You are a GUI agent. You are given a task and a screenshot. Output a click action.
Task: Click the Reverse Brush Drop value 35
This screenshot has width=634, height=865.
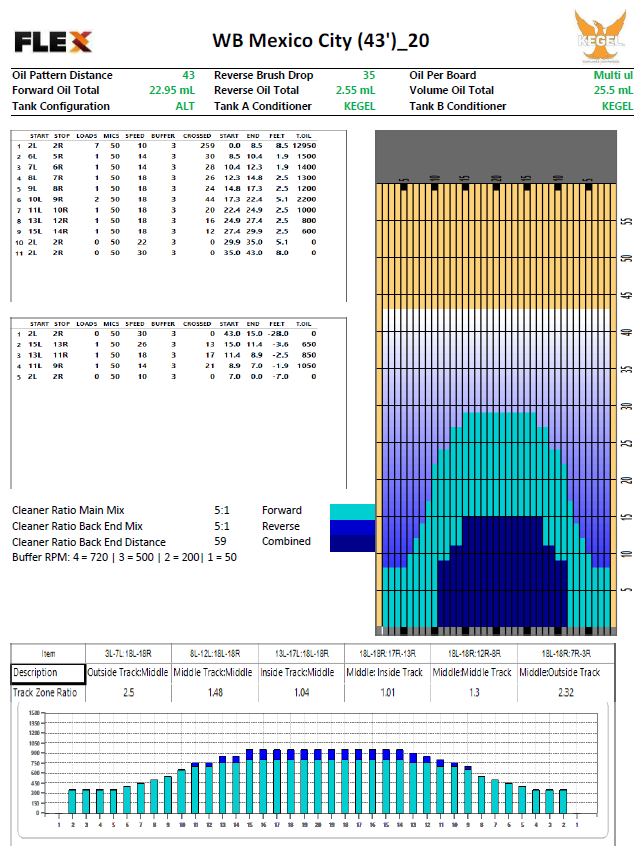tap(369, 75)
